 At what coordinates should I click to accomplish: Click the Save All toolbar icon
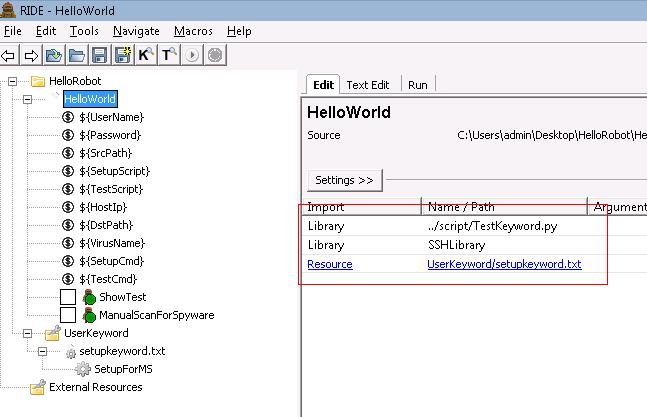pyautogui.click(x=123, y=55)
